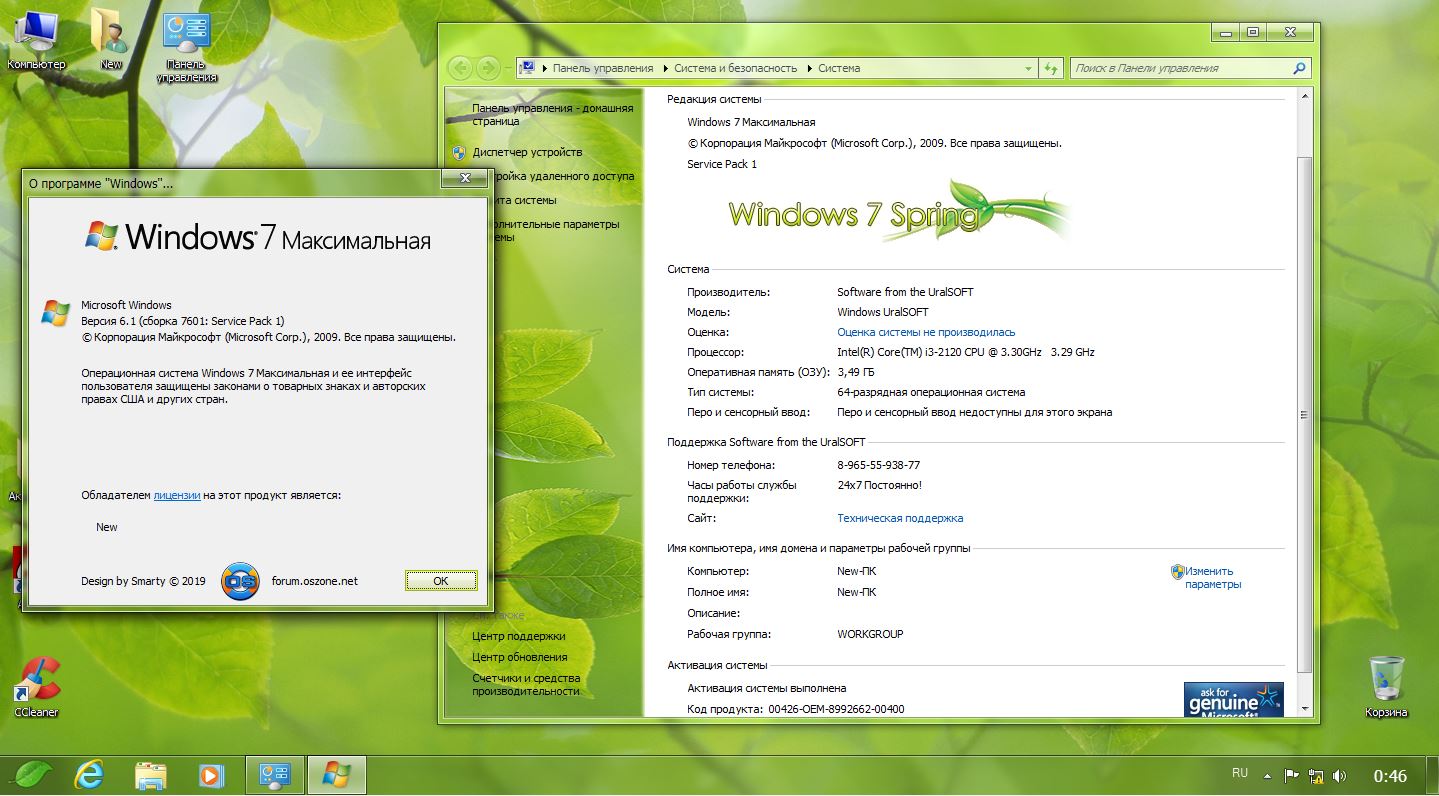This screenshot has width=1439, height=796.
Task: Click the ask for genuine Microsoft badge
Action: click(x=1233, y=700)
